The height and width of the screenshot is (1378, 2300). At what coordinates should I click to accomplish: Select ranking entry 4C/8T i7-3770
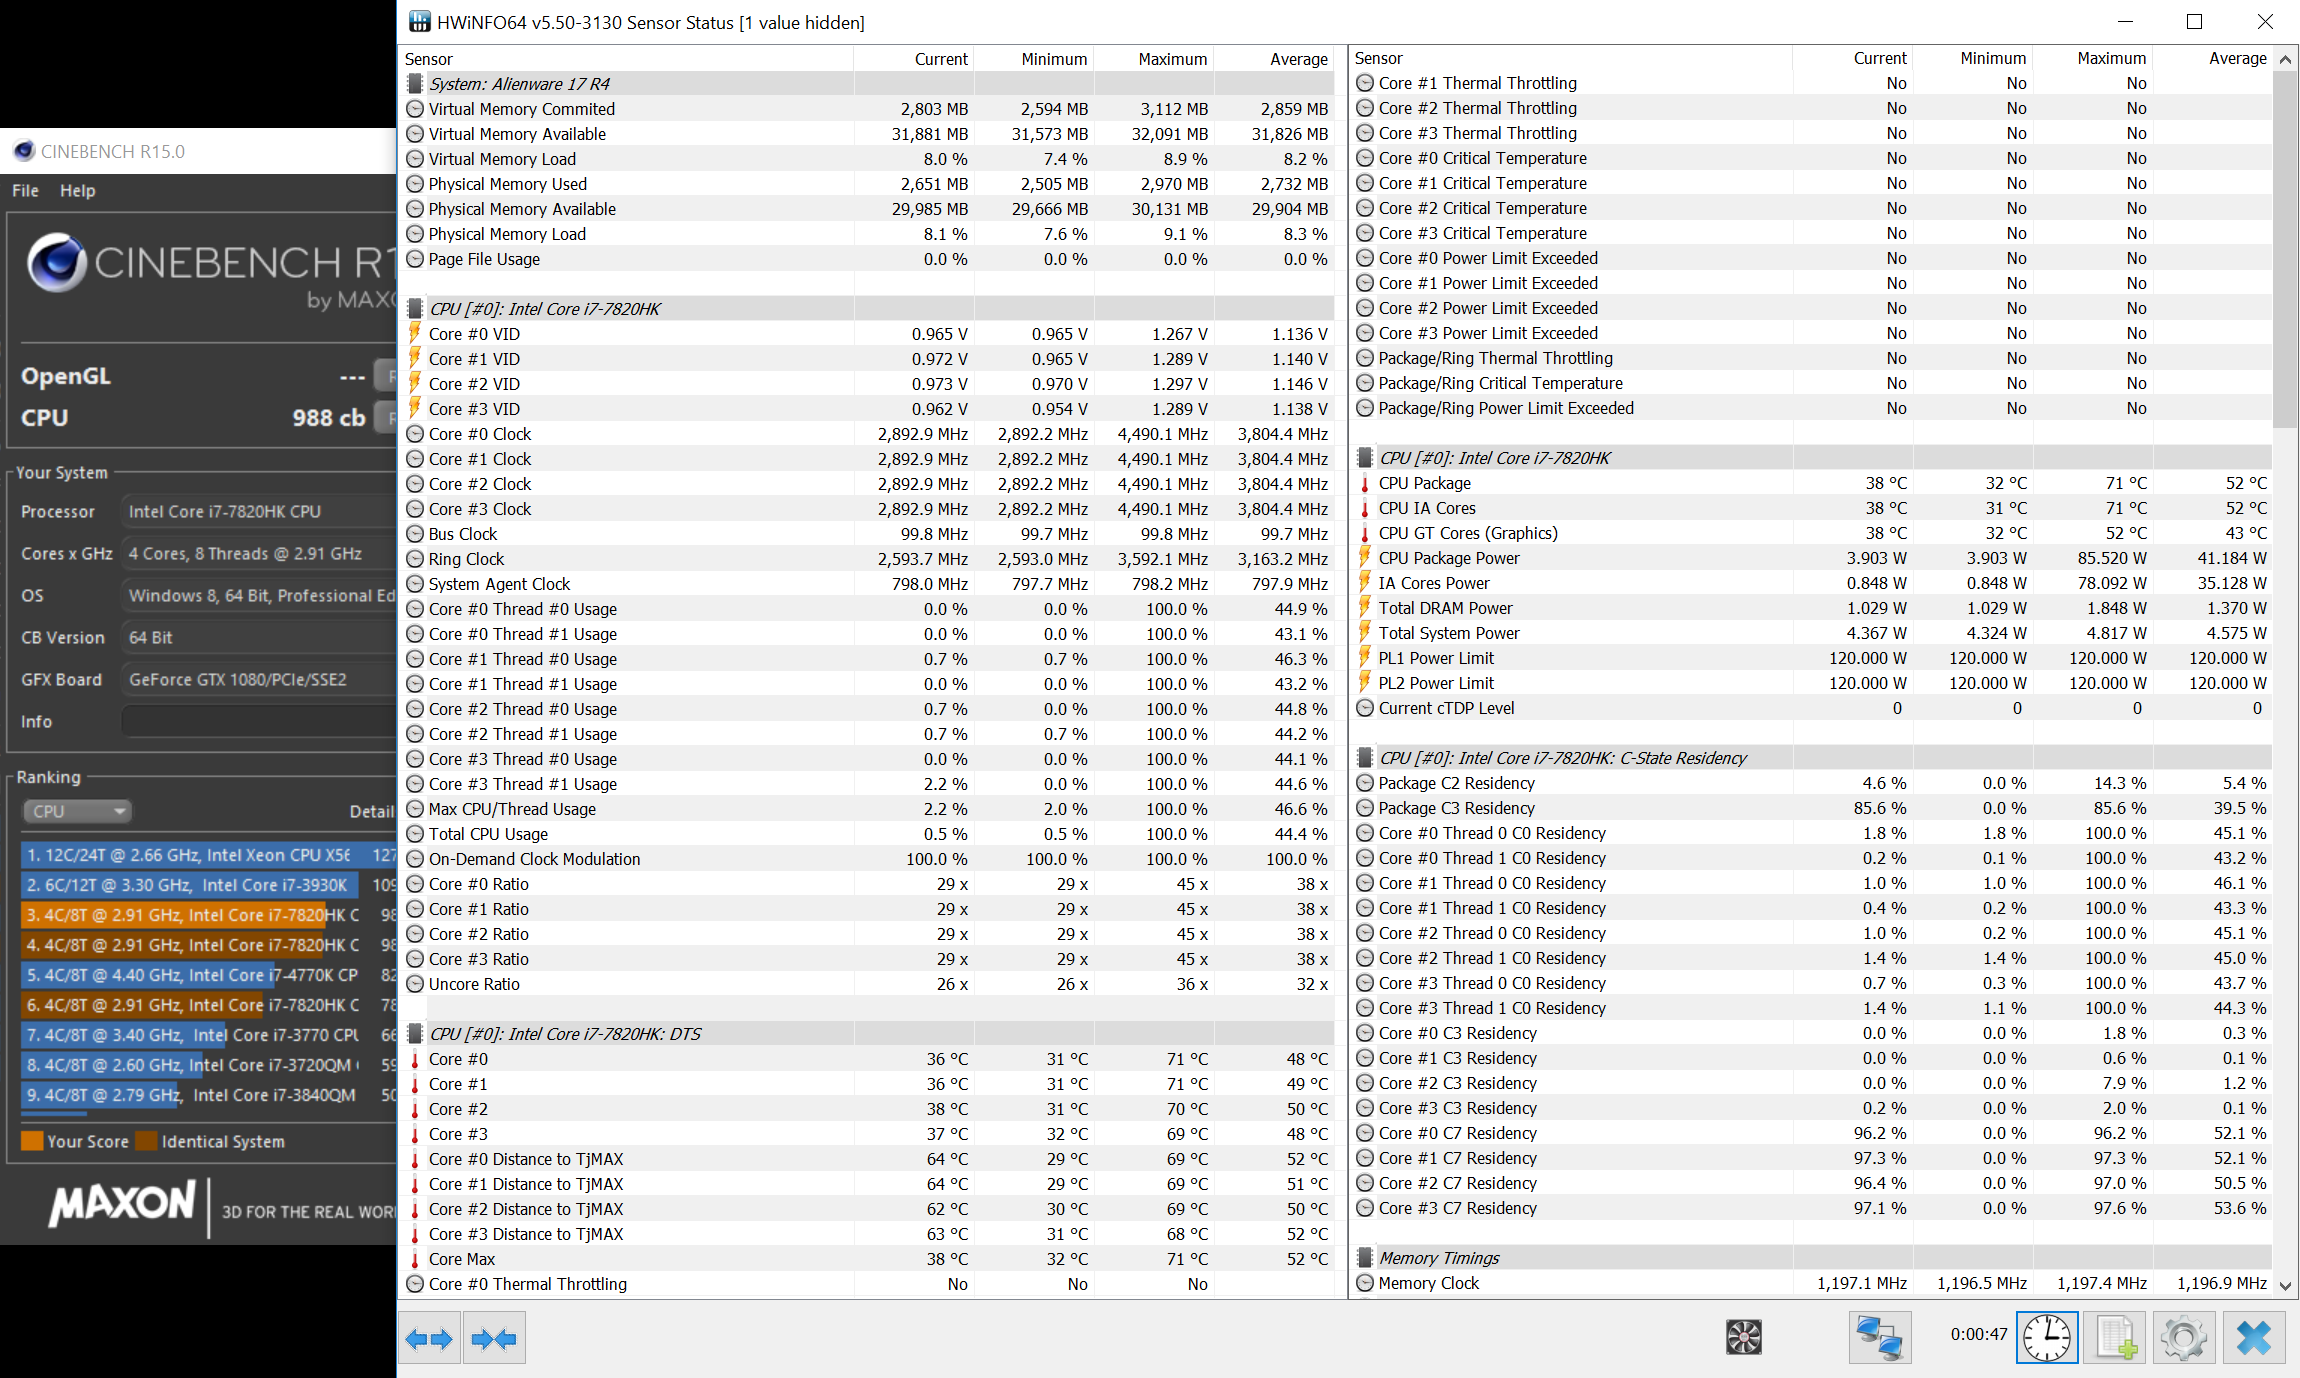point(208,1035)
